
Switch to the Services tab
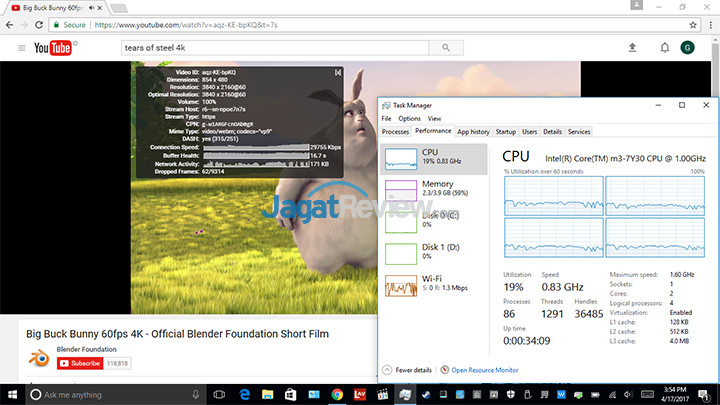pos(579,132)
